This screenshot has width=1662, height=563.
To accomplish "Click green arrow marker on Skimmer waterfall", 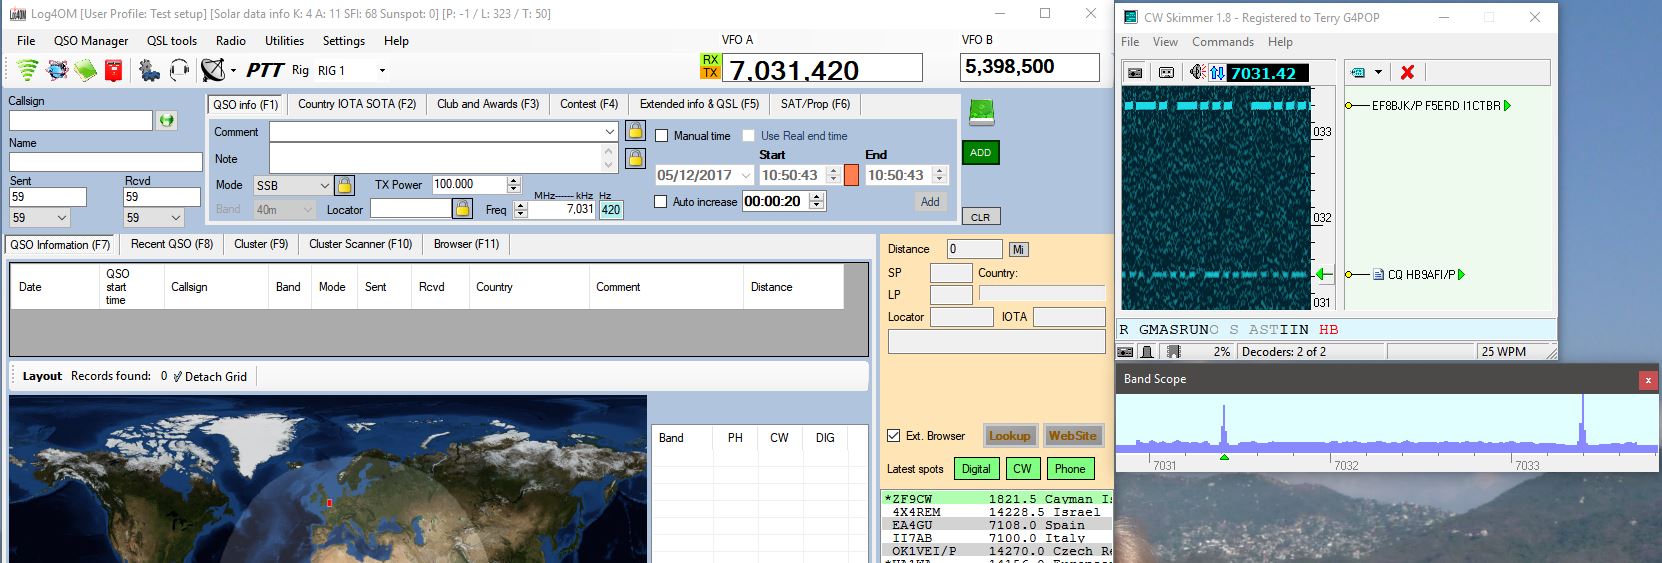I will 1324,274.
